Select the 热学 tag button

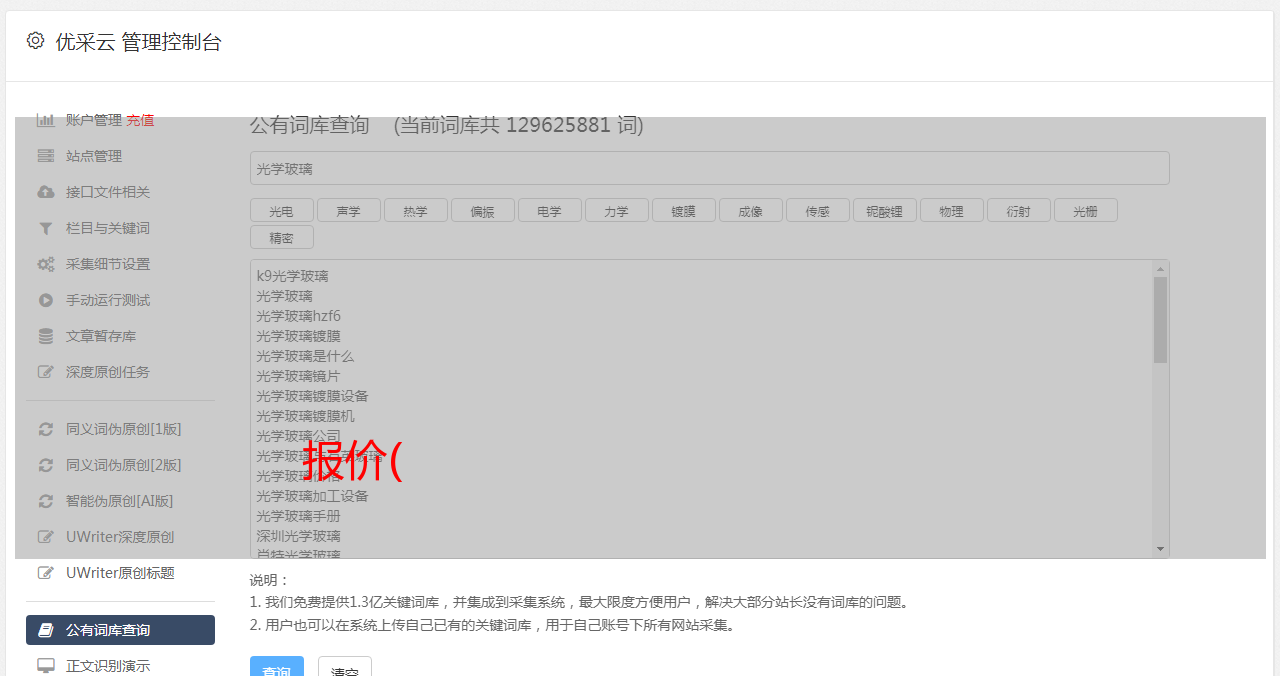coord(415,211)
